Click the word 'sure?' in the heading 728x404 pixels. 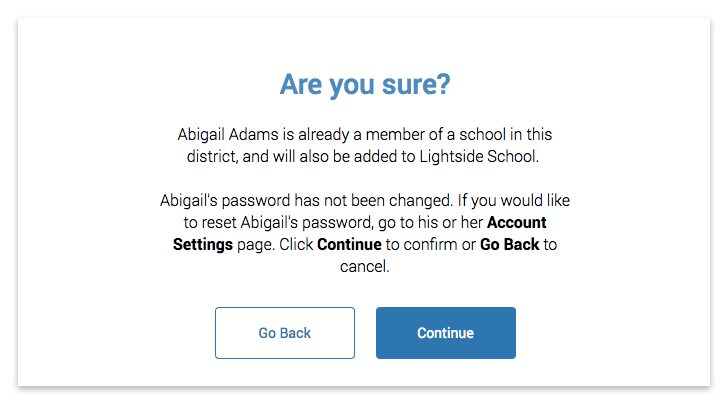tap(416, 85)
